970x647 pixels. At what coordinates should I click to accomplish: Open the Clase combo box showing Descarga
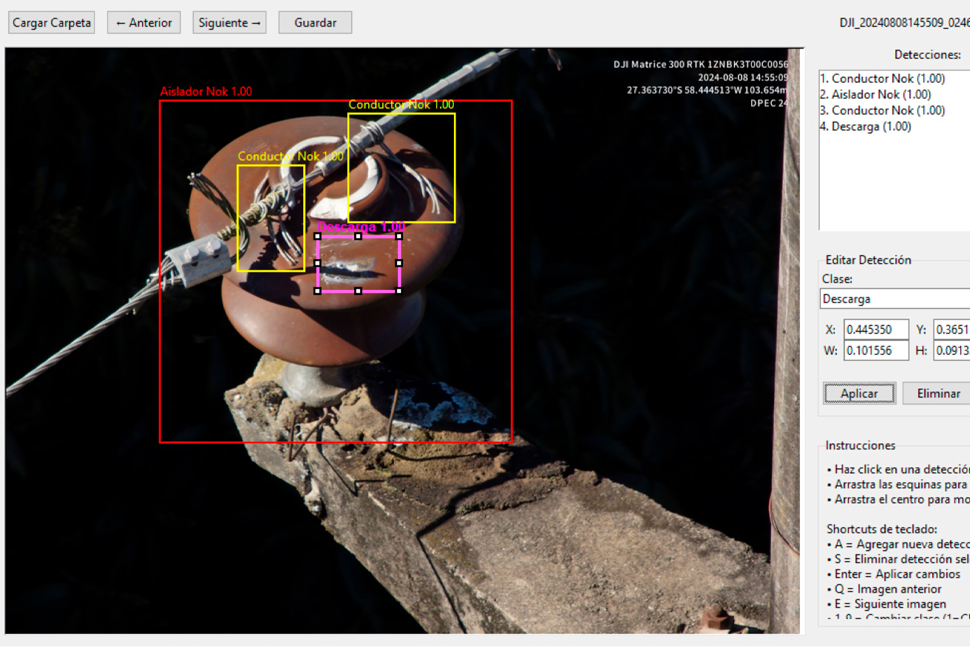click(895, 299)
